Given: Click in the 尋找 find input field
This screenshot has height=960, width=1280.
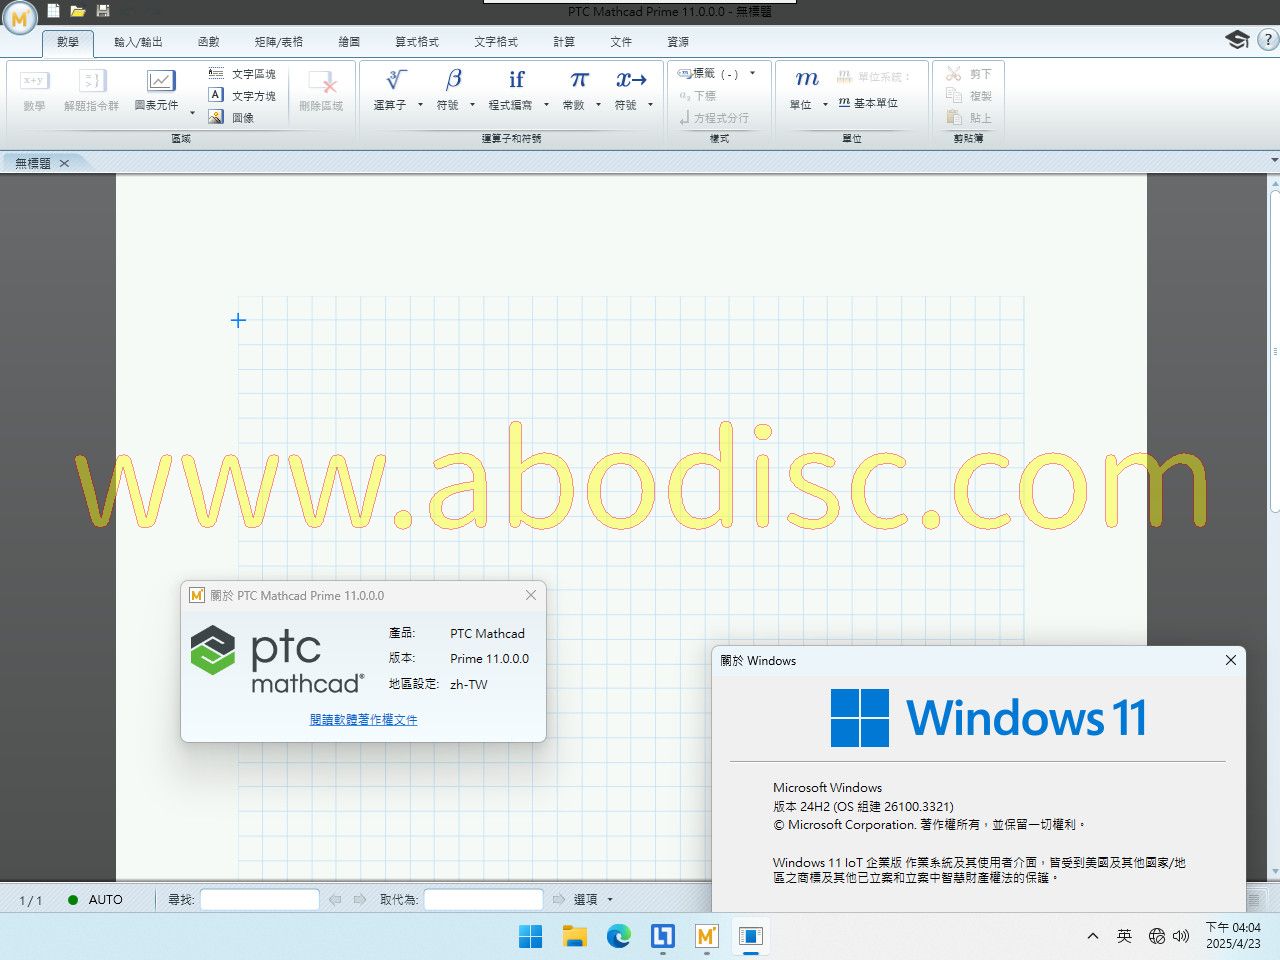Looking at the screenshot, I should pos(260,899).
